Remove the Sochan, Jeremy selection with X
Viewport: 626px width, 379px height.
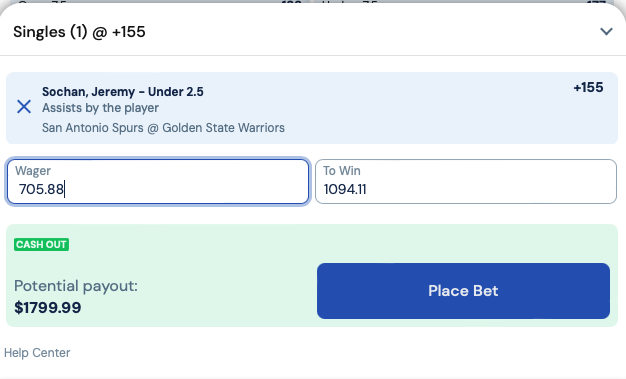pyautogui.click(x=24, y=107)
